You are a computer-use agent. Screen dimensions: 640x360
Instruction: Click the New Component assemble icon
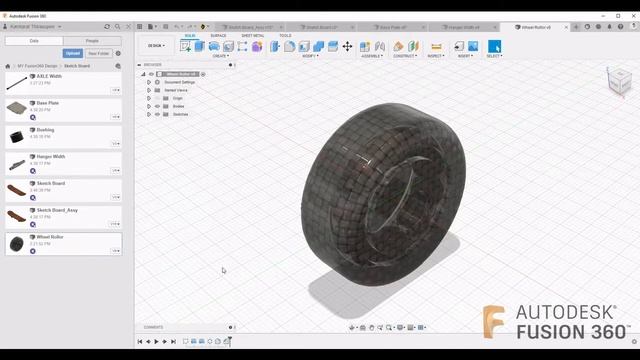[365, 46]
